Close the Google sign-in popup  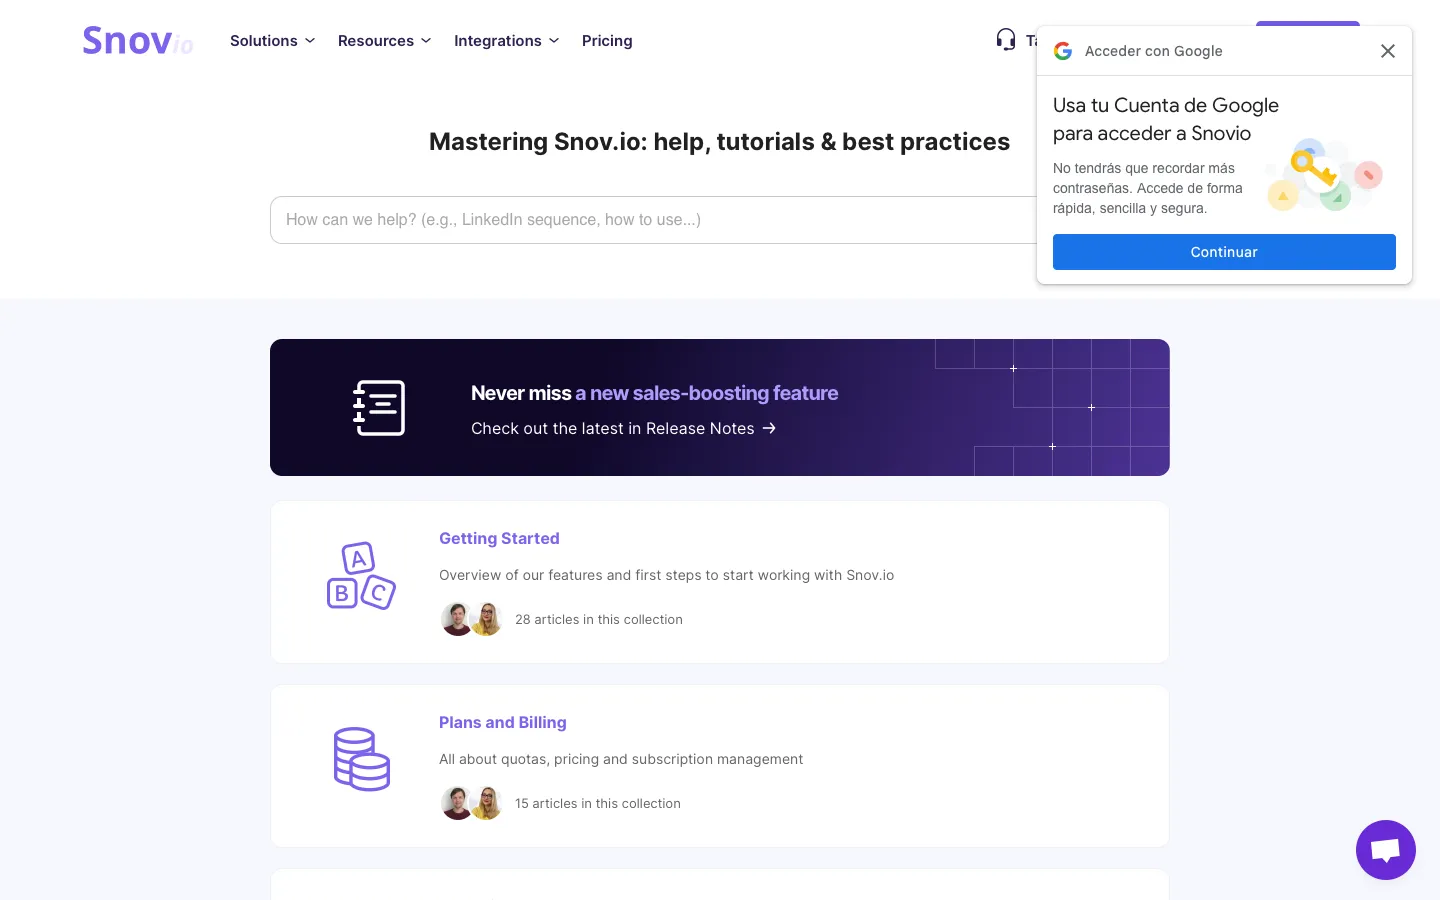point(1388,51)
